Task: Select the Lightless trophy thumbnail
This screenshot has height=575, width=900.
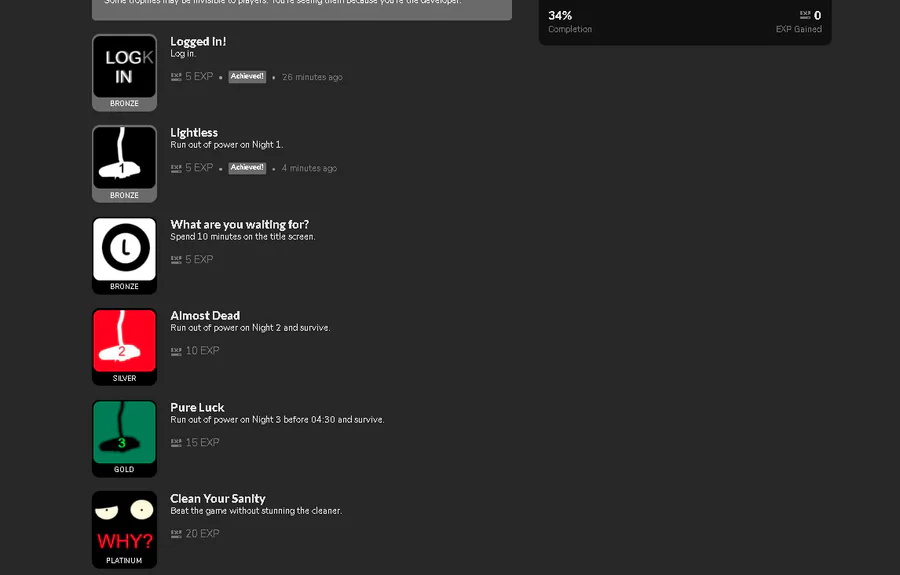Action: [x=124, y=158]
